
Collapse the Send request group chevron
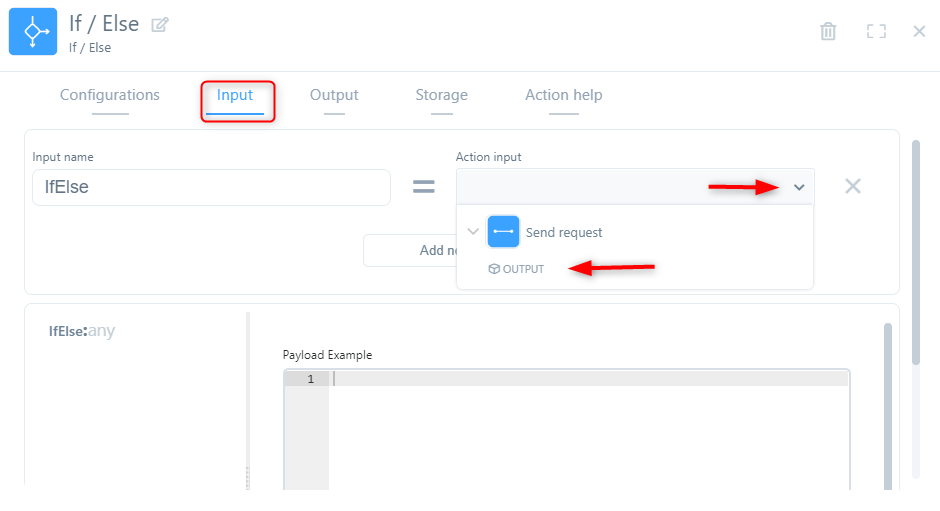[473, 232]
